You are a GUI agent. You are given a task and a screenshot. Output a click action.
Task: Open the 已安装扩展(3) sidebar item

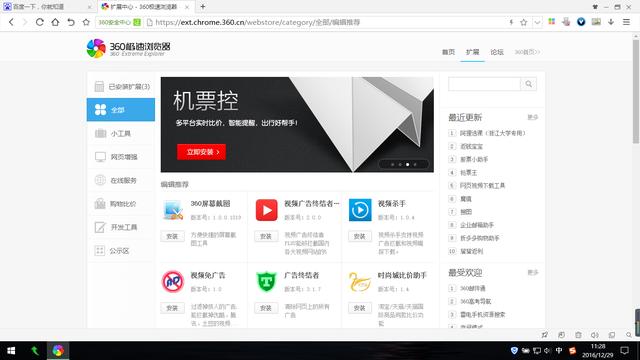point(121,86)
